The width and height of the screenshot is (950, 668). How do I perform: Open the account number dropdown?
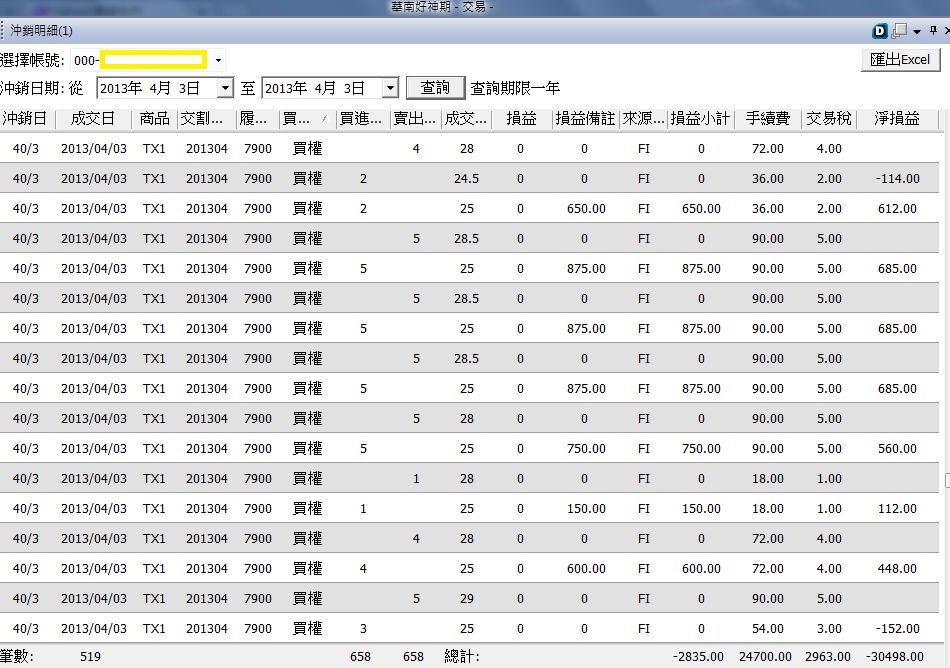218,60
